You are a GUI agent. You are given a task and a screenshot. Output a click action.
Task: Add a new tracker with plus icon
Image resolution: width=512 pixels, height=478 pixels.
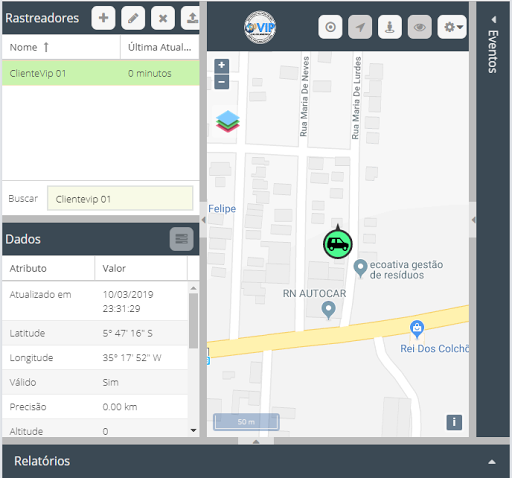tap(103, 18)
